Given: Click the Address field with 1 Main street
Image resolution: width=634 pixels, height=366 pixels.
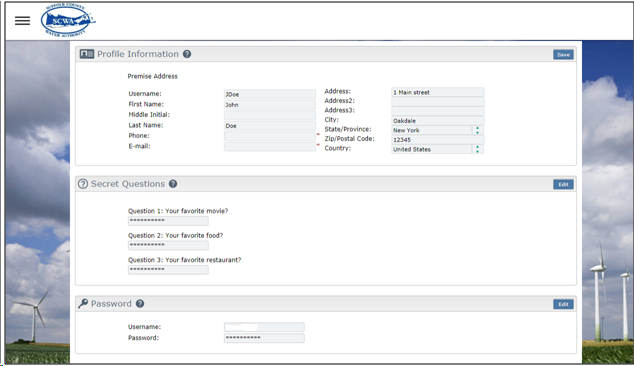Looking at the screenshot, I should pyautogui.click(x=437, y=92).
